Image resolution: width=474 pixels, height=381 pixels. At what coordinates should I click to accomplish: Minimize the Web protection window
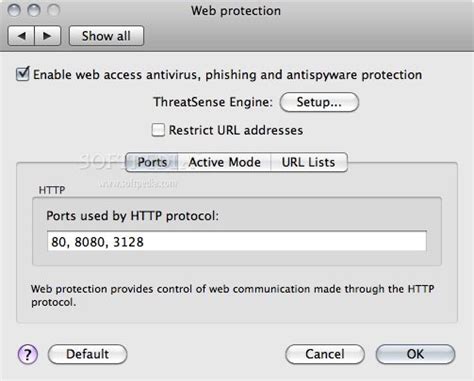[x=34, y=10]
